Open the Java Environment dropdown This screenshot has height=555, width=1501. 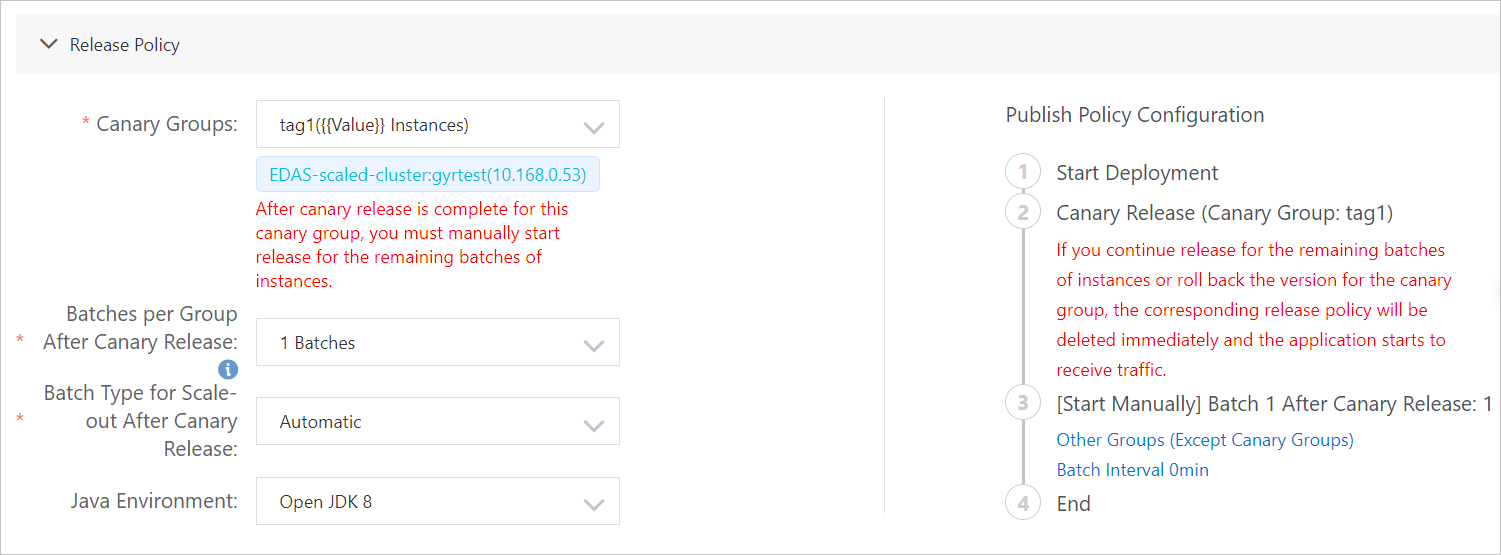437,502
